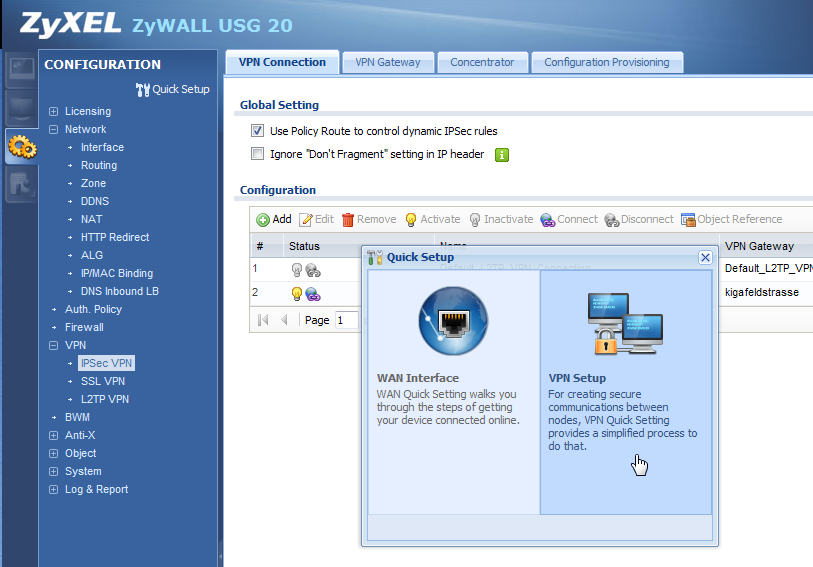813x567 pixels.
Task: Open Object Reference in the toolbar
Action: coord(688,220)
